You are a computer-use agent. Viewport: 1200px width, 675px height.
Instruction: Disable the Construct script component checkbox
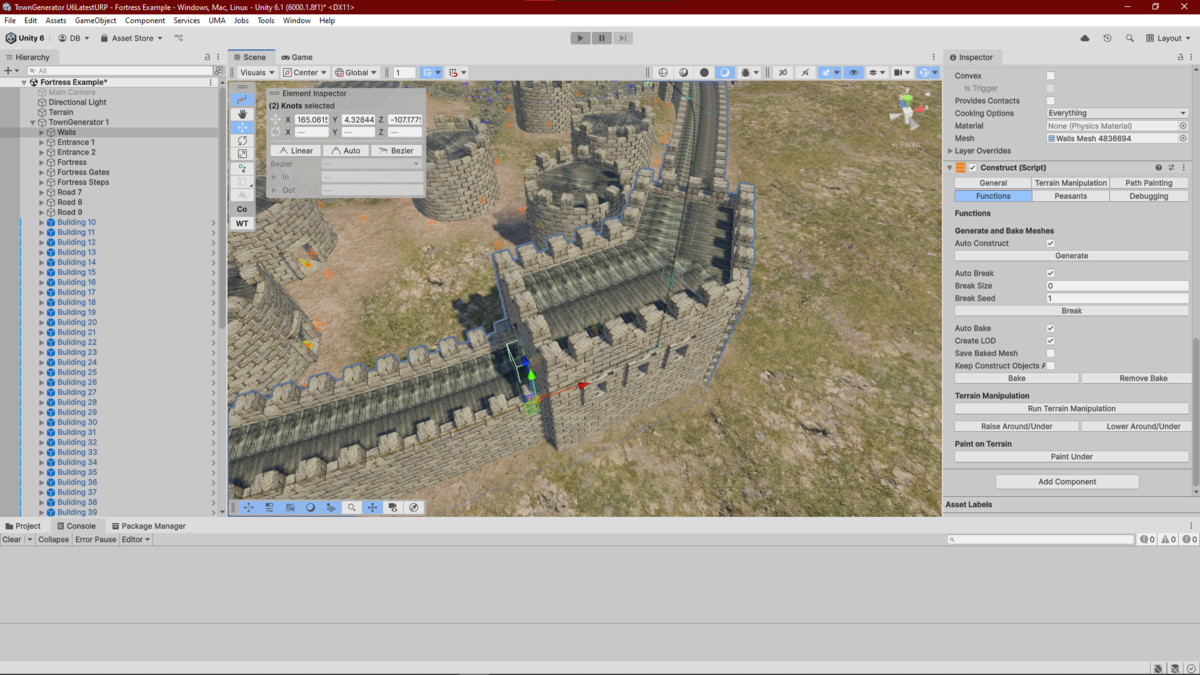(973, 168)
